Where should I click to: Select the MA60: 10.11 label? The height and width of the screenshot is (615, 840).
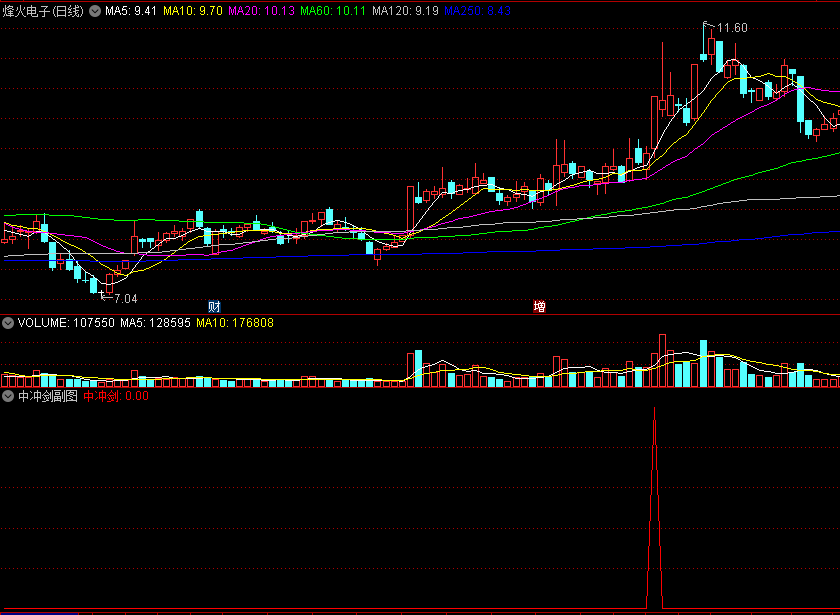(333, 11)
